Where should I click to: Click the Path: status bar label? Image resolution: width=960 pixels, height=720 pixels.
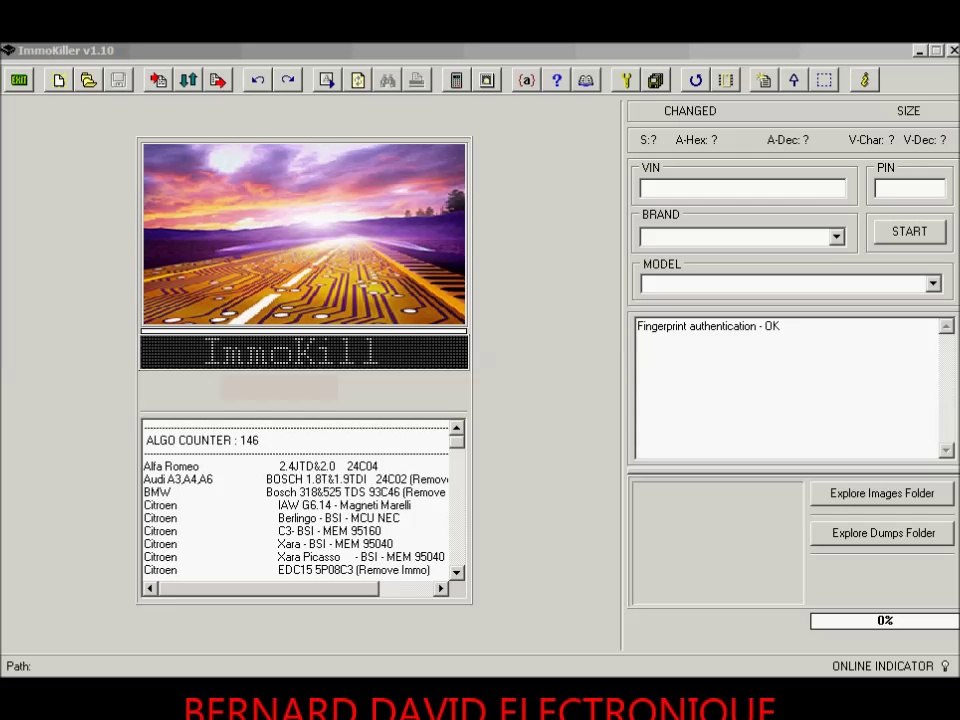click(x=18, y=666)
